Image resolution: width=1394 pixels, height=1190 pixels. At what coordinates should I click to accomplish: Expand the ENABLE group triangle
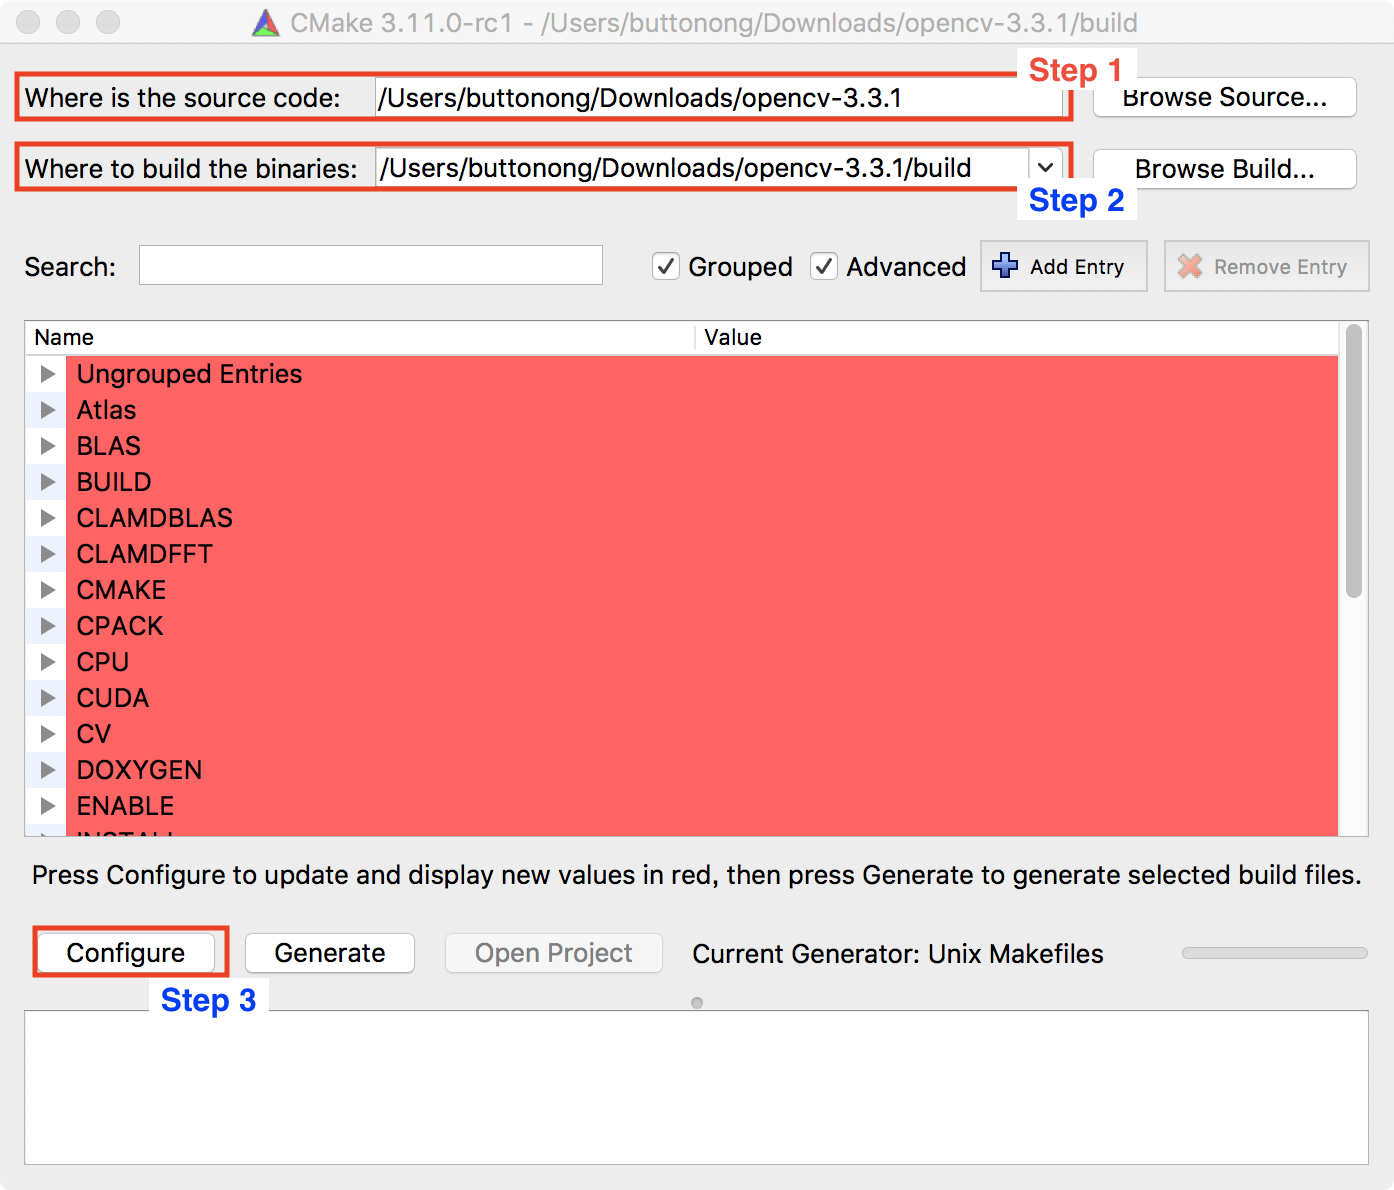coord(47,806)
